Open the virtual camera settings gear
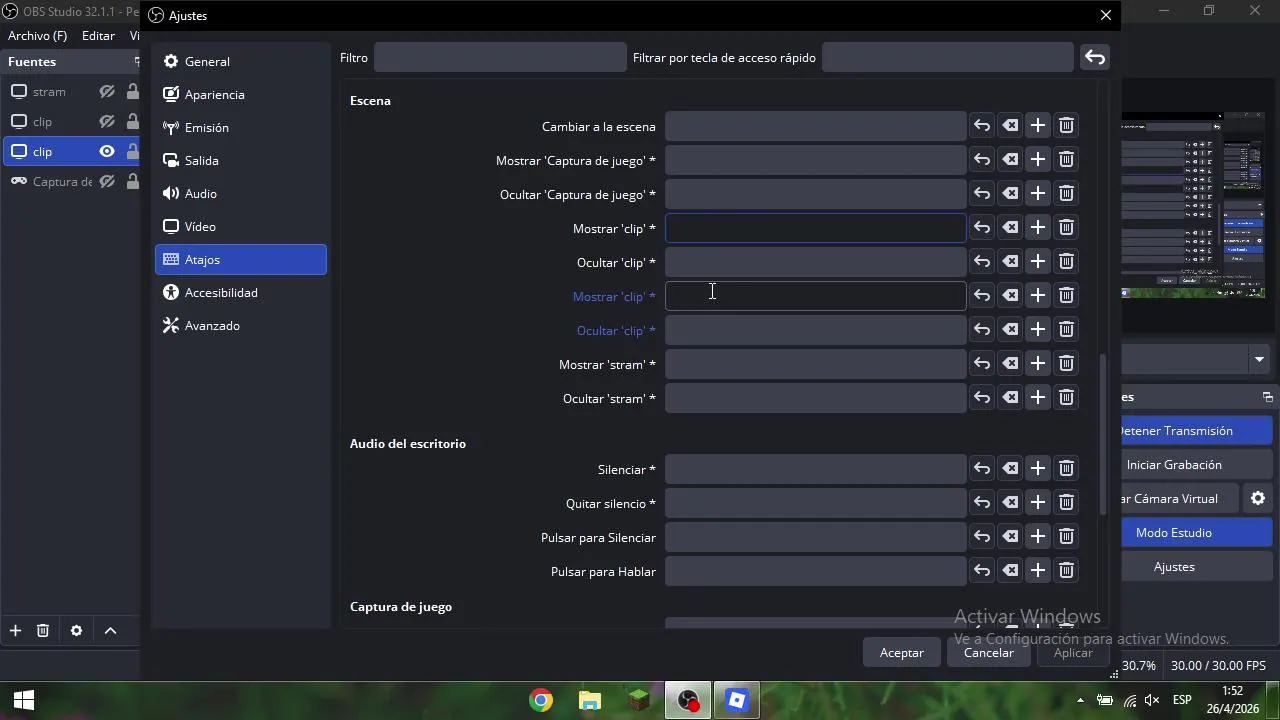 coord(1258,498)
